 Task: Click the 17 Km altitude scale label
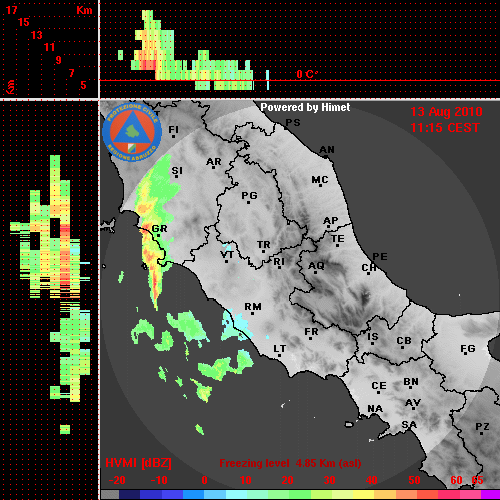(x=12, y=10)
